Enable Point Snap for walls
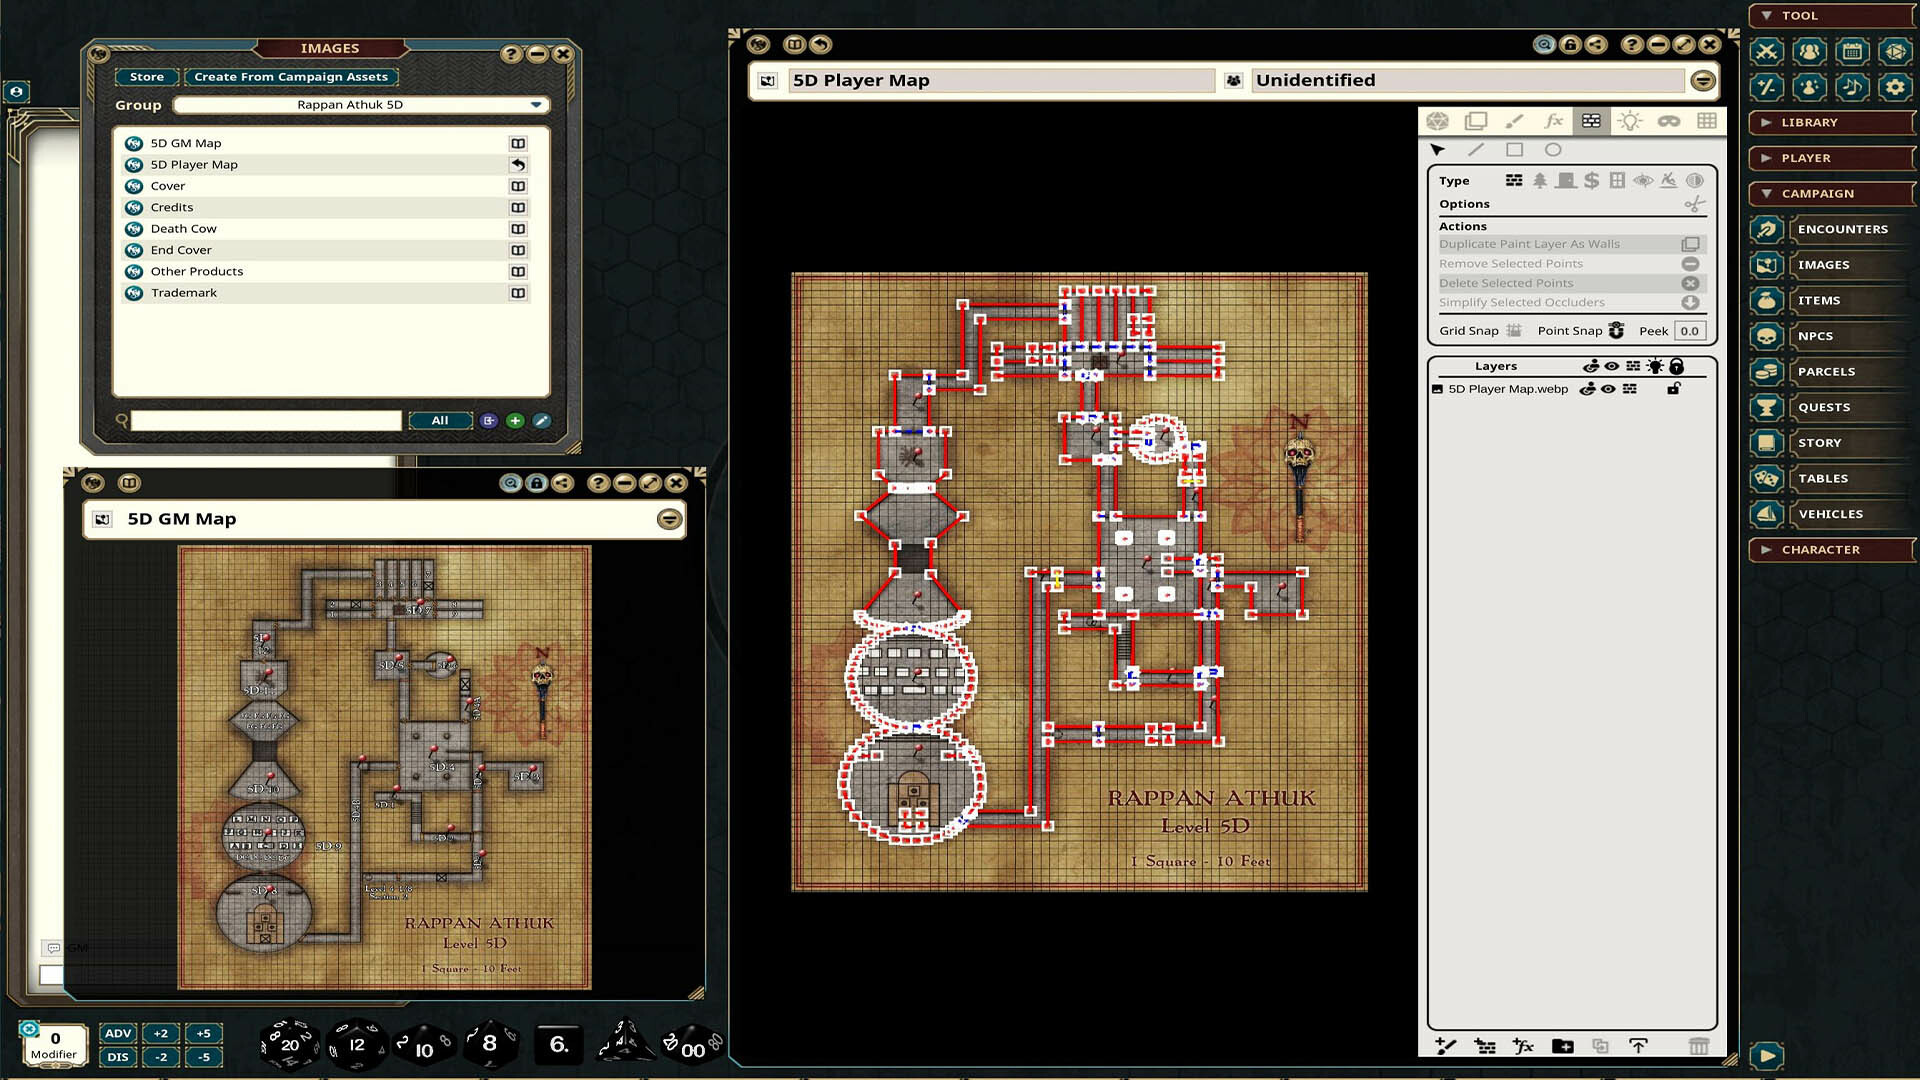Image resolution: width=1920 pixels, height=1080 pixels. tap(1616, 330)
